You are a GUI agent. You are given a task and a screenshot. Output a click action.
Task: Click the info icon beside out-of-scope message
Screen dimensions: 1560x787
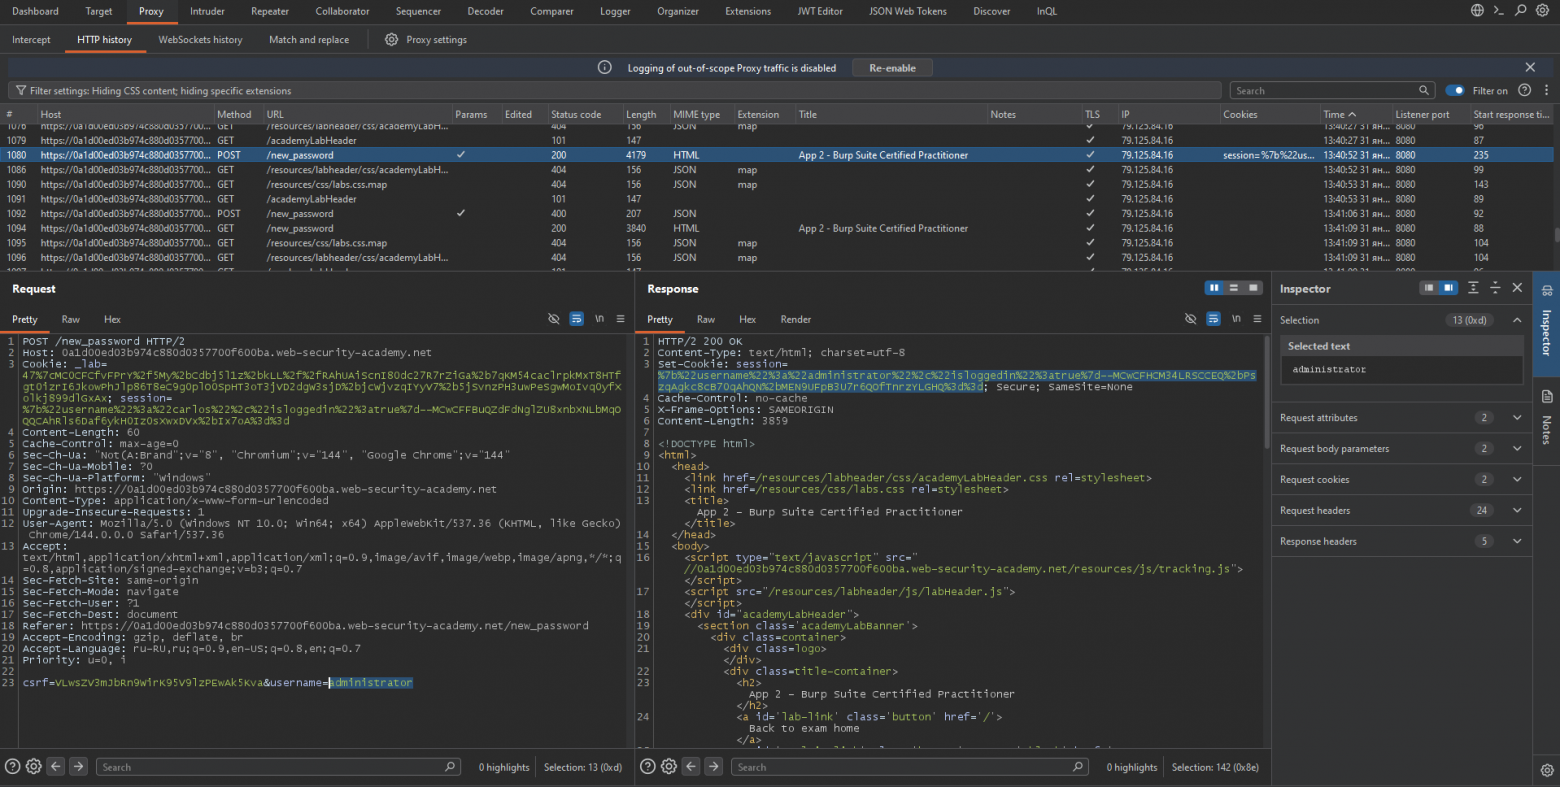[605, 68]
